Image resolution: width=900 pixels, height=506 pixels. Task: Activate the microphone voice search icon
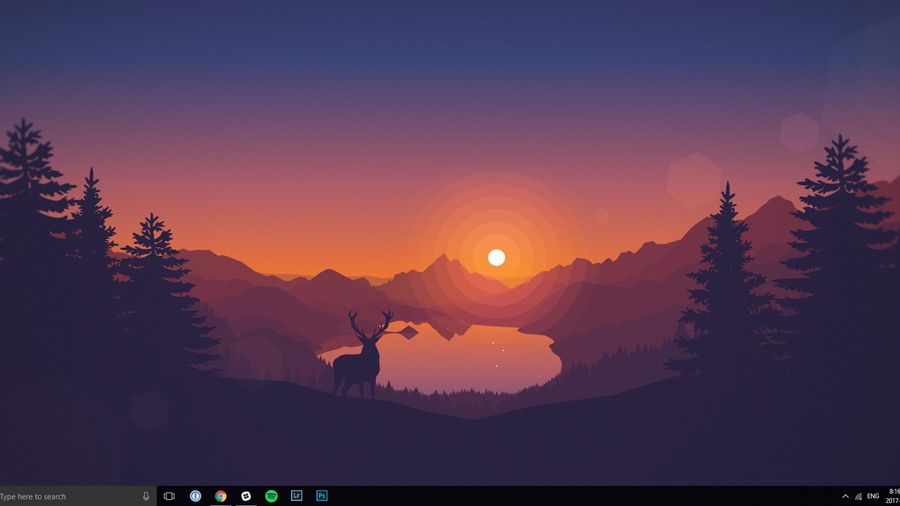click(146, 496)
